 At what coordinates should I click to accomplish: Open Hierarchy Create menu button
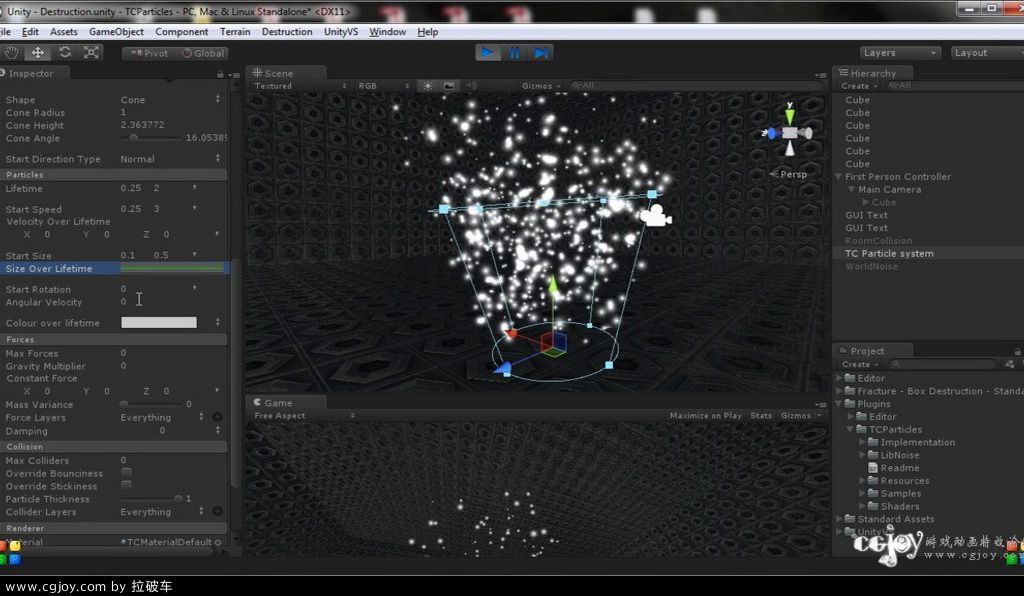(x=859, y=86)
